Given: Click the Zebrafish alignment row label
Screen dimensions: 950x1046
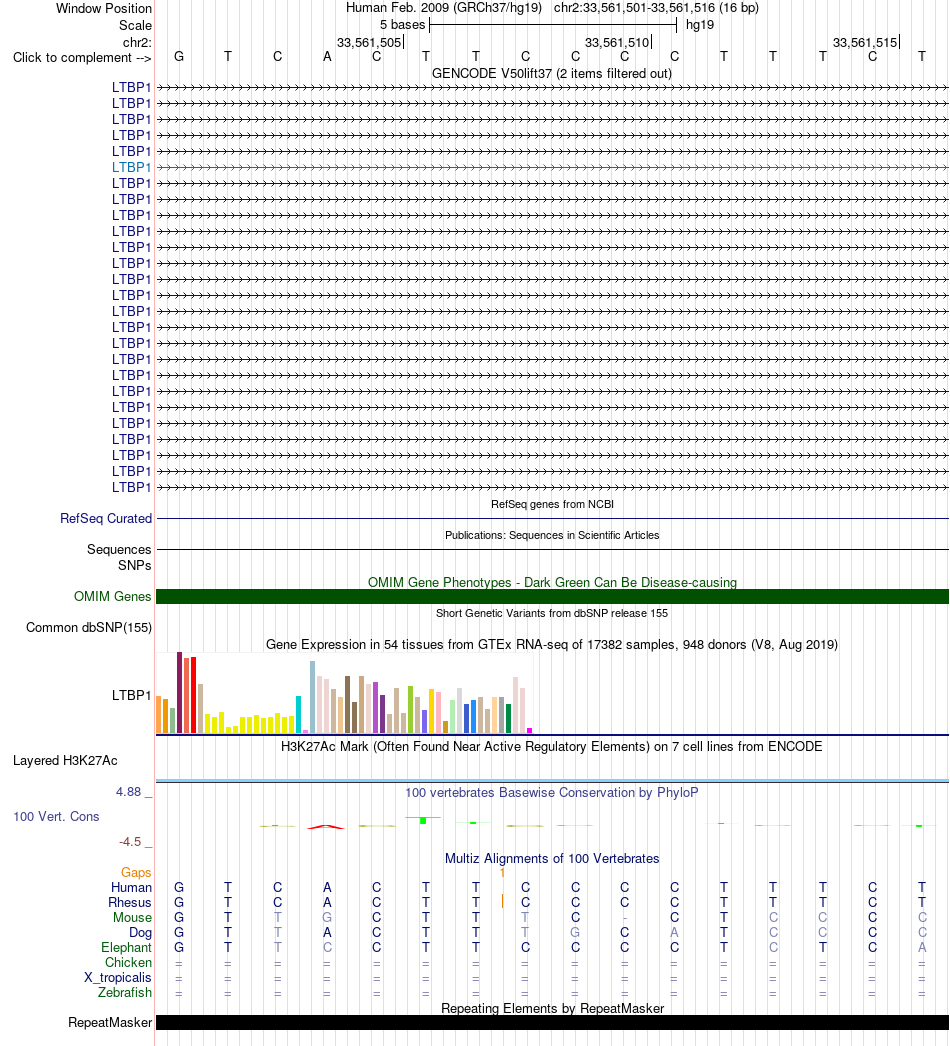Looking at the screenshot, I should 125,993.
